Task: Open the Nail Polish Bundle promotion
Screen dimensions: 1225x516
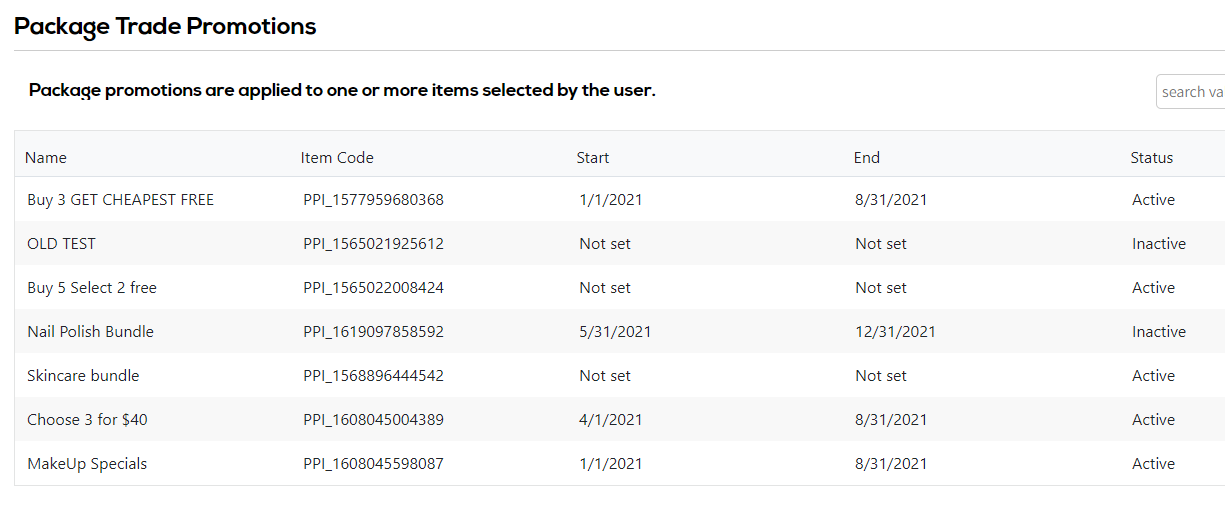Action: point(91,331)
